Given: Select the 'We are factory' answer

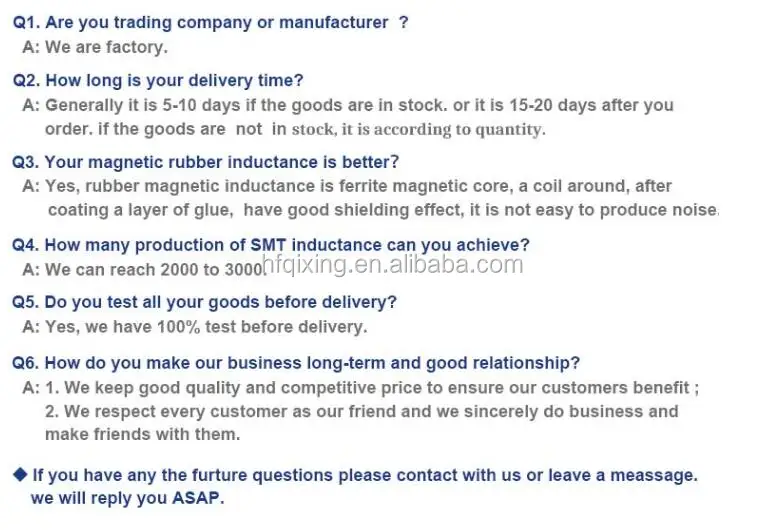Looking at the screenshot, I should pyautogui.click(x=106, y=47).
